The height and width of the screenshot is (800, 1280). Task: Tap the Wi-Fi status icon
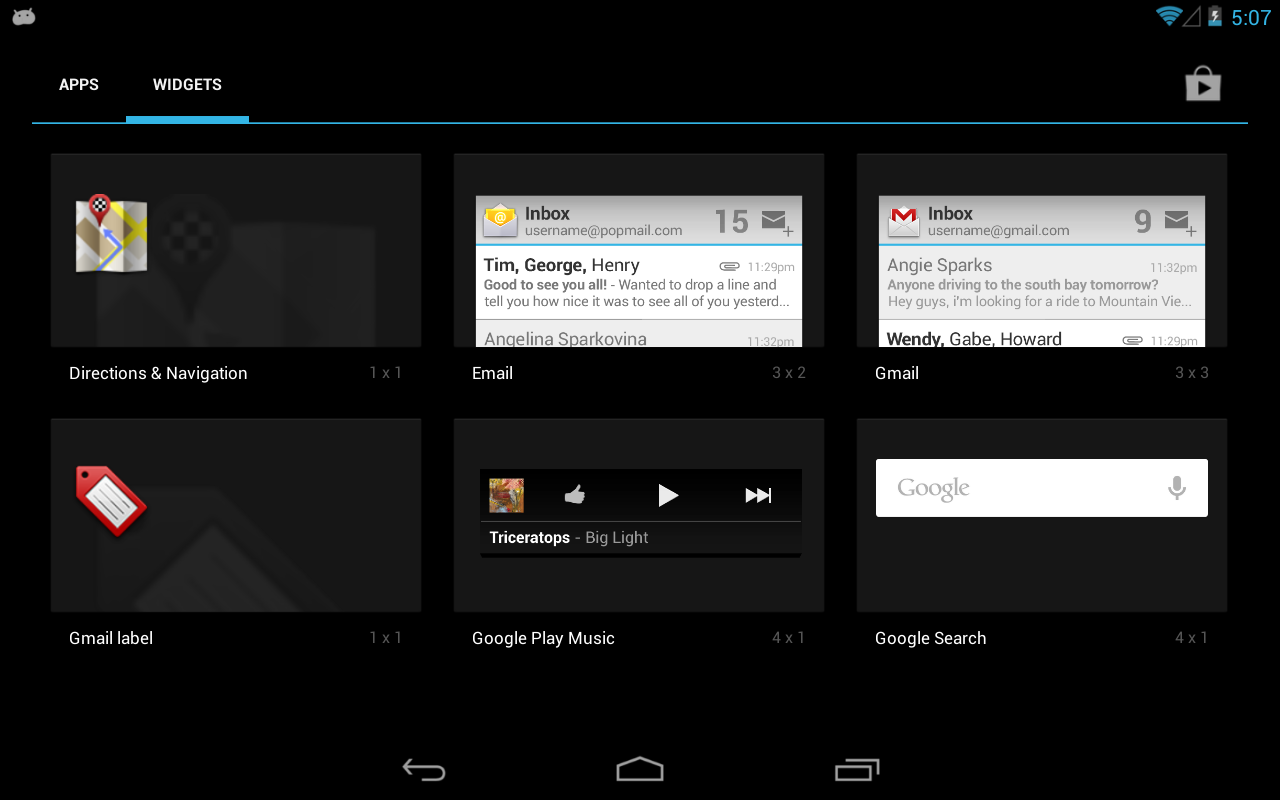[x=1168, y=16]
